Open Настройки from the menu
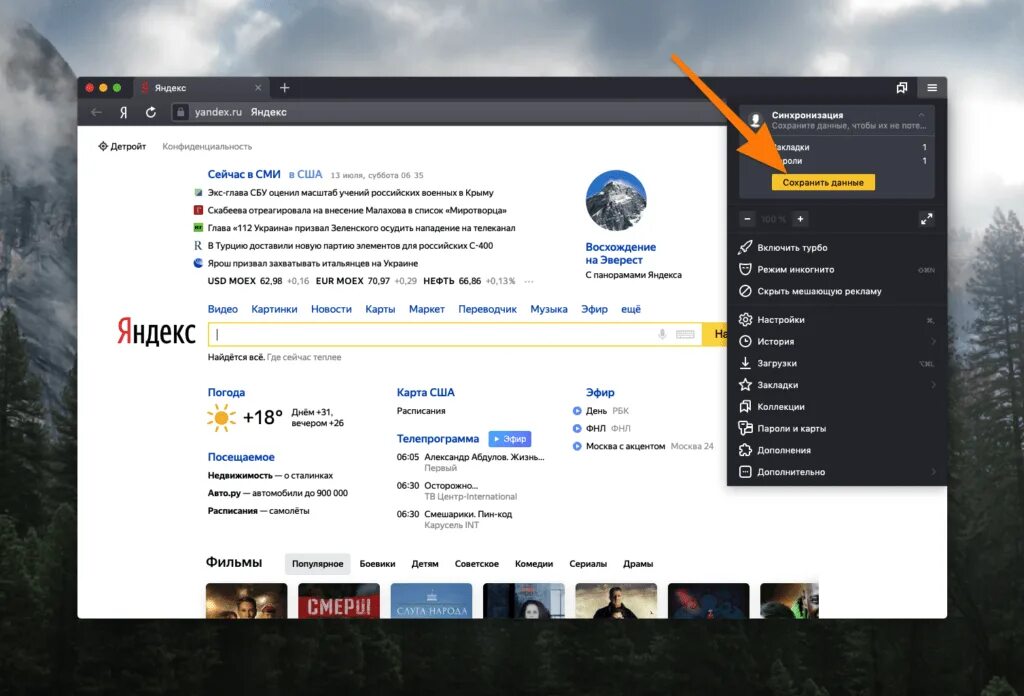This screenshot has height=696, width=1024. [837, 319]
